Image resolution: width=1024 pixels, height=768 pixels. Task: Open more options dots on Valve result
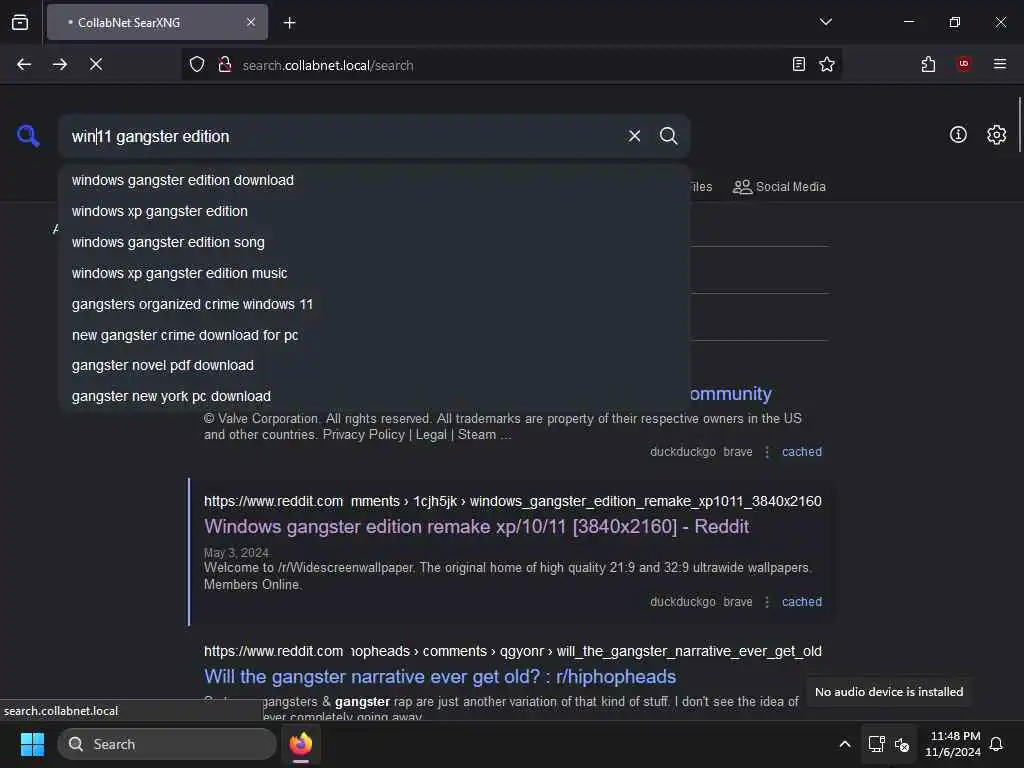coord(767,452)
